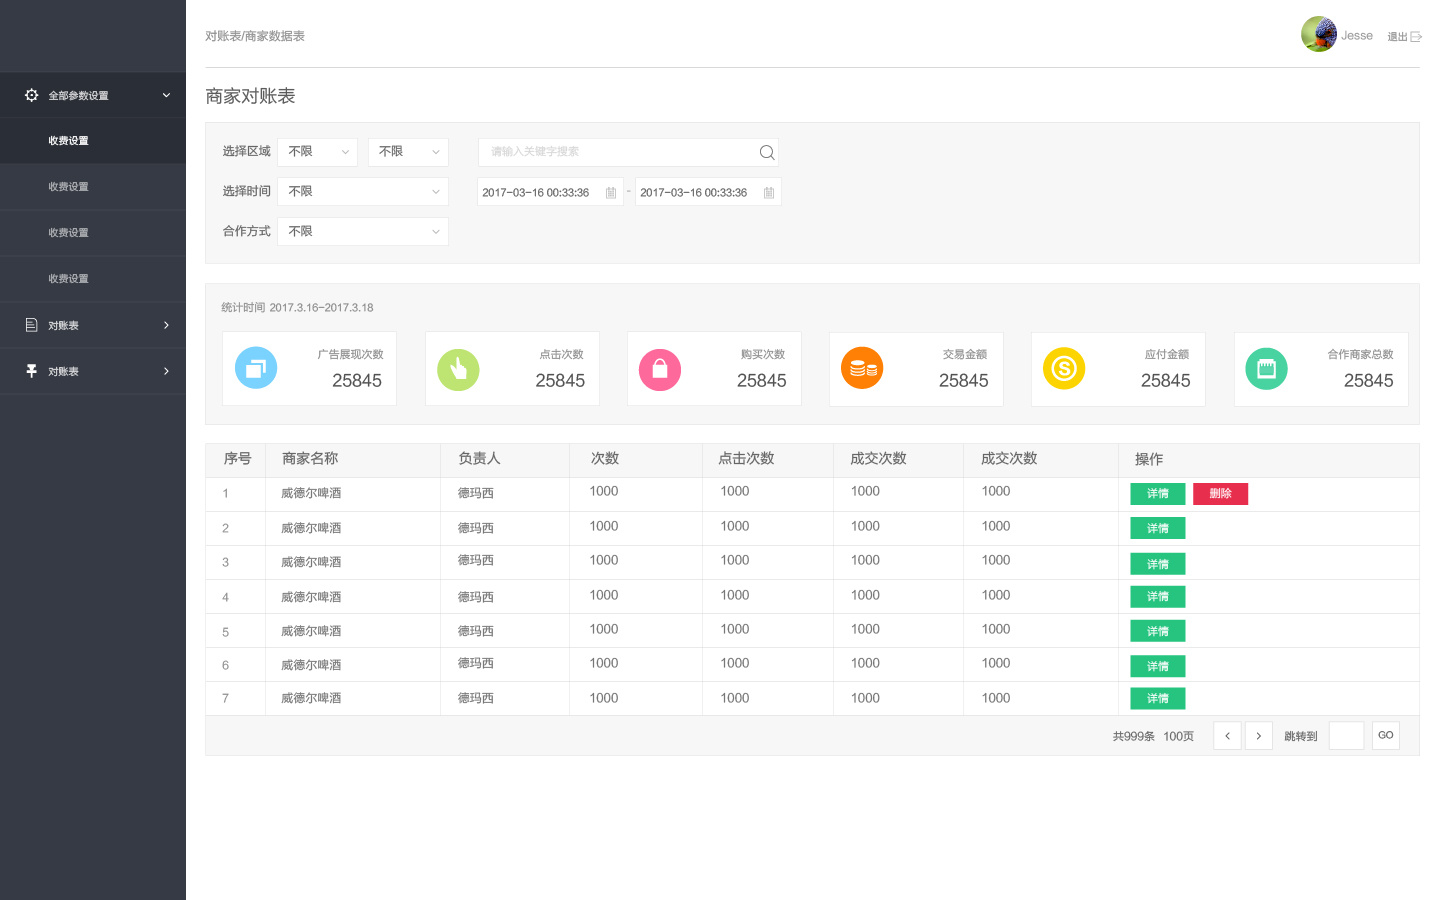Collapse the 全部参数设置 menu chevron
Image resolution: width=1440 pixels, height=900 pixels.
[x=166, y=95]
